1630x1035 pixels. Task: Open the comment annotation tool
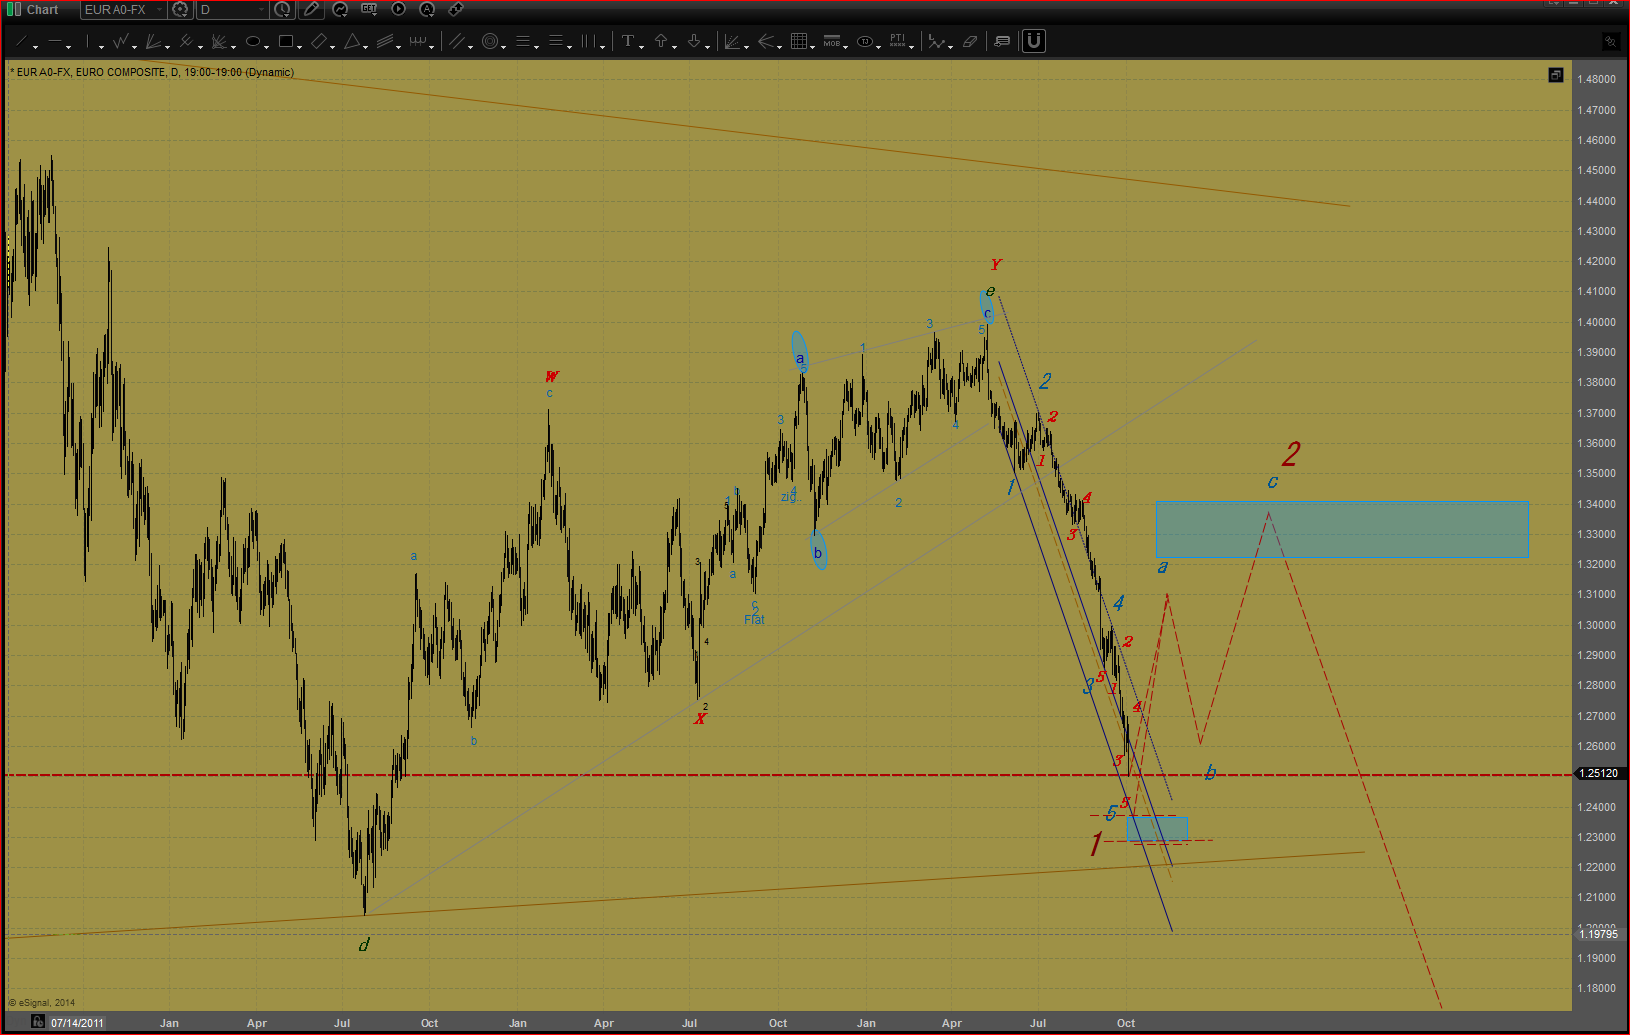pyautogui.click(x=1002, y=41)
